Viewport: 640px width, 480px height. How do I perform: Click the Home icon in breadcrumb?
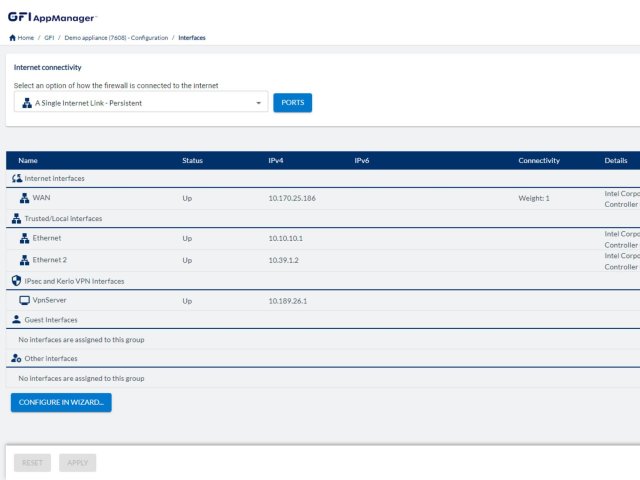pos(12,38)
